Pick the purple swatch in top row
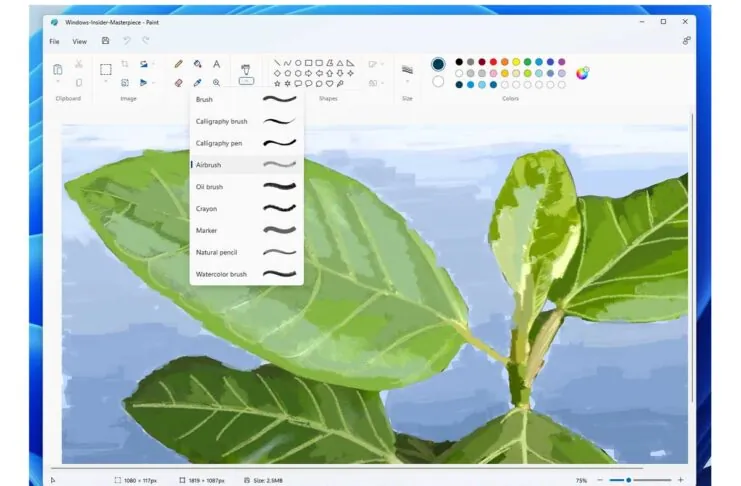The height and width of the screenshot is (486, 741). coord(562,62)
